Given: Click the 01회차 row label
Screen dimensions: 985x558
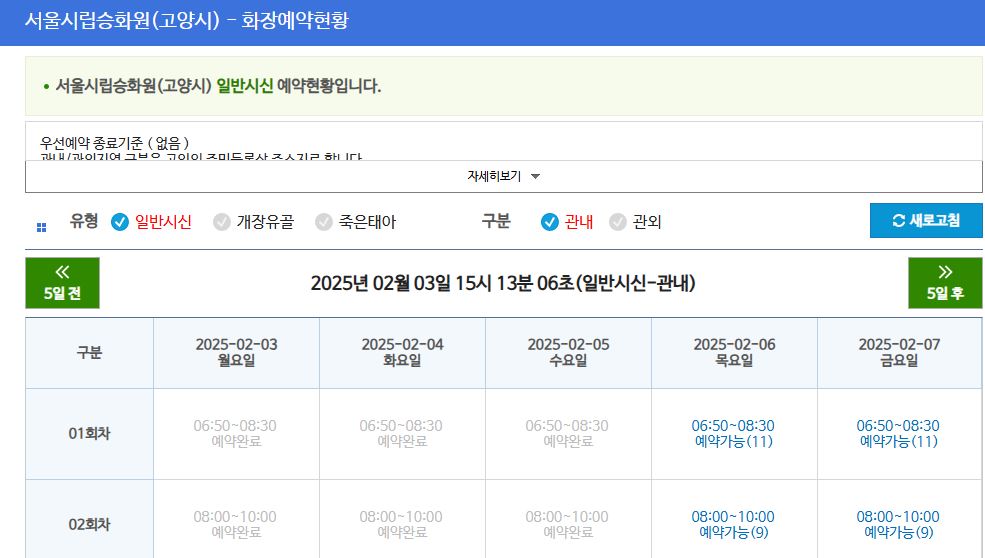Looking at the screenshot, I should click(x=89, y=434).
